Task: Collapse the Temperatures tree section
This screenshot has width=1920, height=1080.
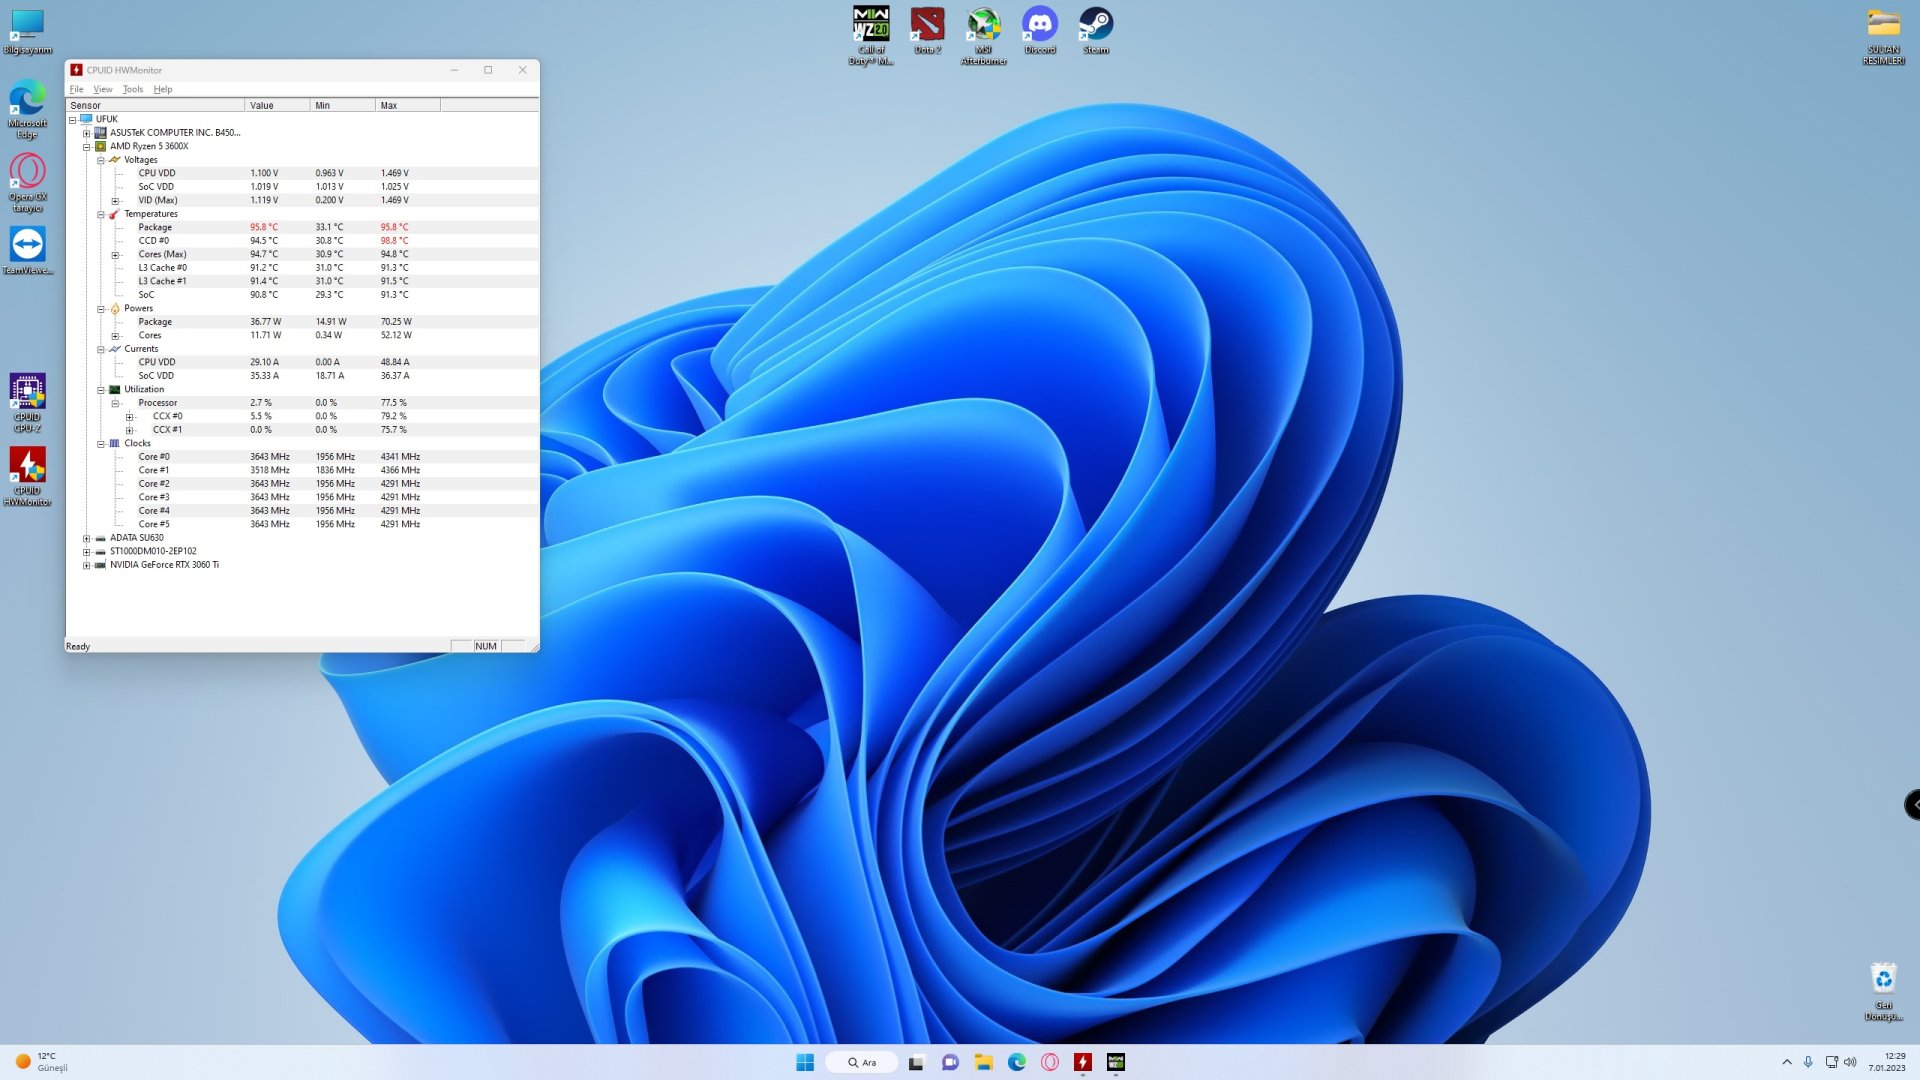Action: click(x=101, y=214)
